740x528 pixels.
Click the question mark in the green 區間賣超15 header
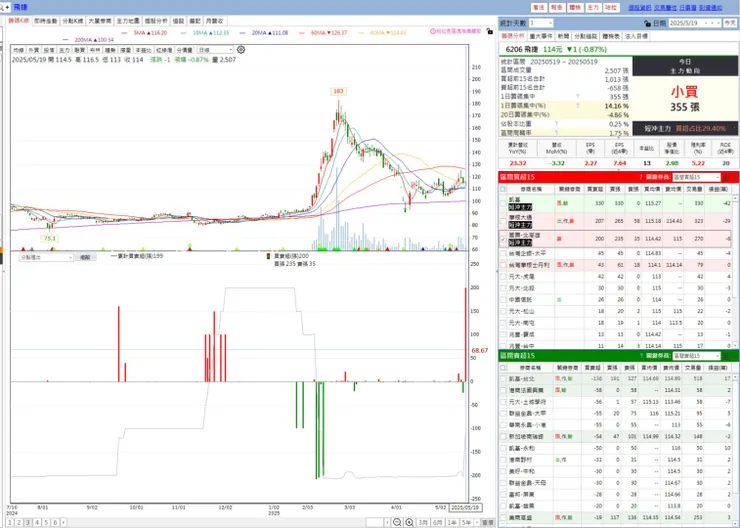coord(641,356)
